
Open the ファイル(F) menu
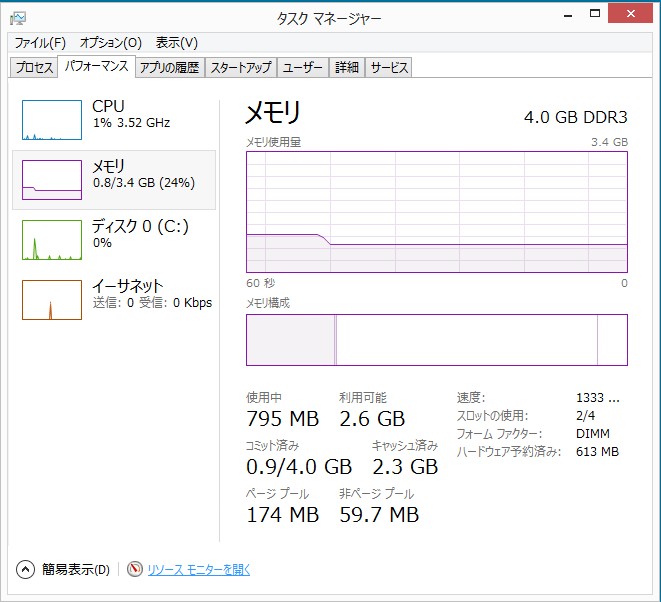(x=40, y=43)
